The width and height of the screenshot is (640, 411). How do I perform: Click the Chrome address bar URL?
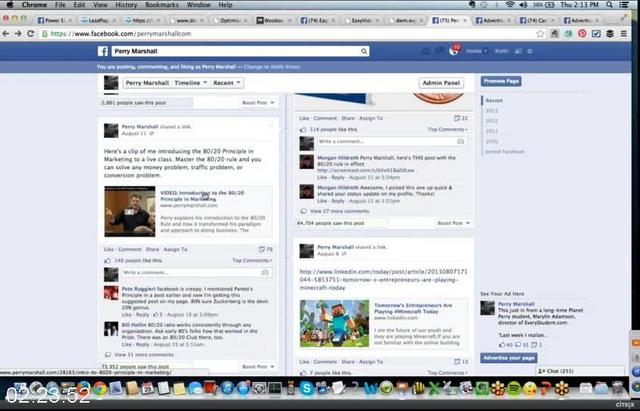tap(120, 34)
